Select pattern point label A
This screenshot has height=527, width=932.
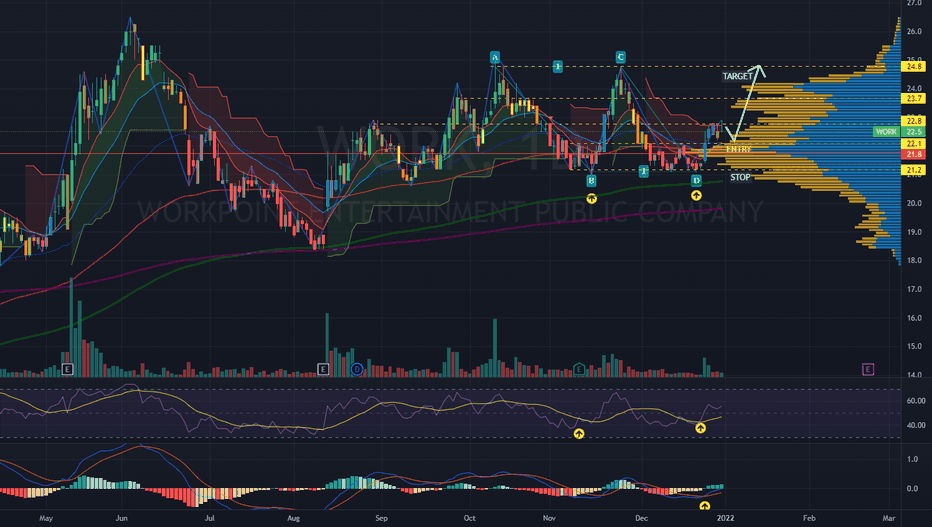pyautogui.click(x=495, y=57)
